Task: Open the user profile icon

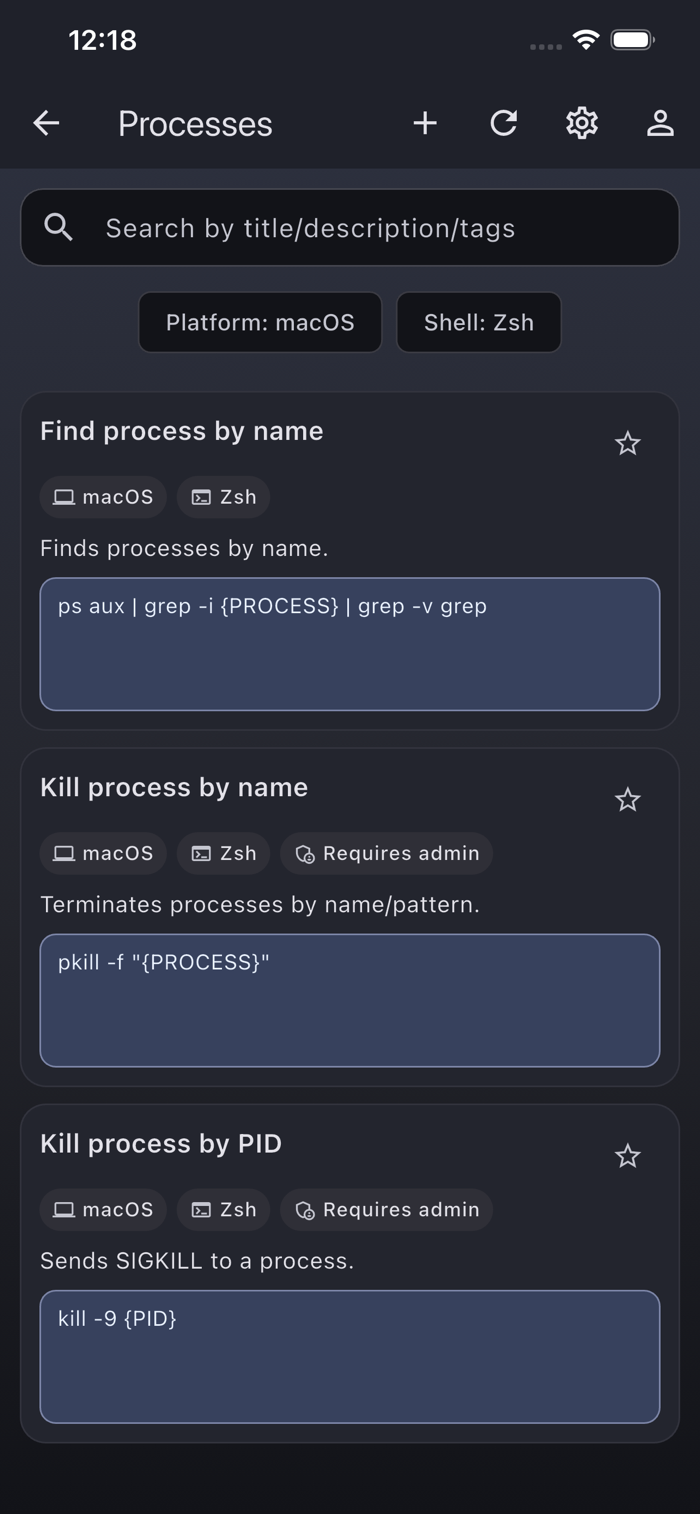Action: [x=660, y=123]
